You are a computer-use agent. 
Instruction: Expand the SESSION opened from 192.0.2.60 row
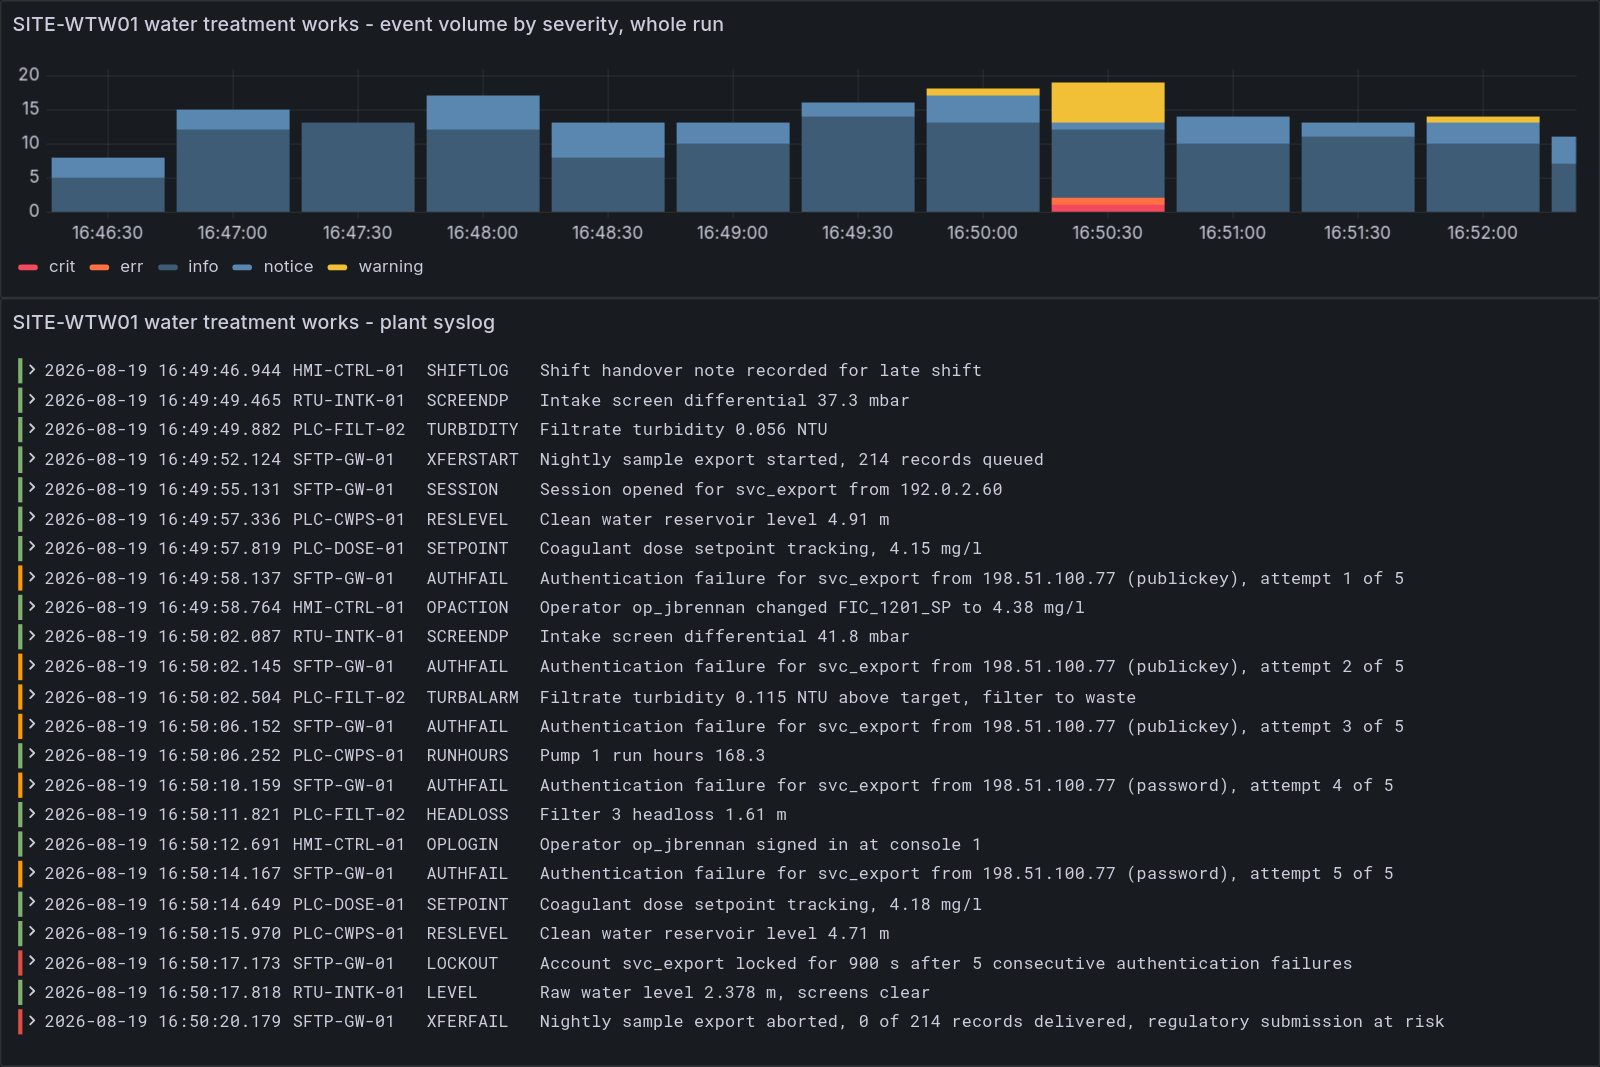[32, 489]
